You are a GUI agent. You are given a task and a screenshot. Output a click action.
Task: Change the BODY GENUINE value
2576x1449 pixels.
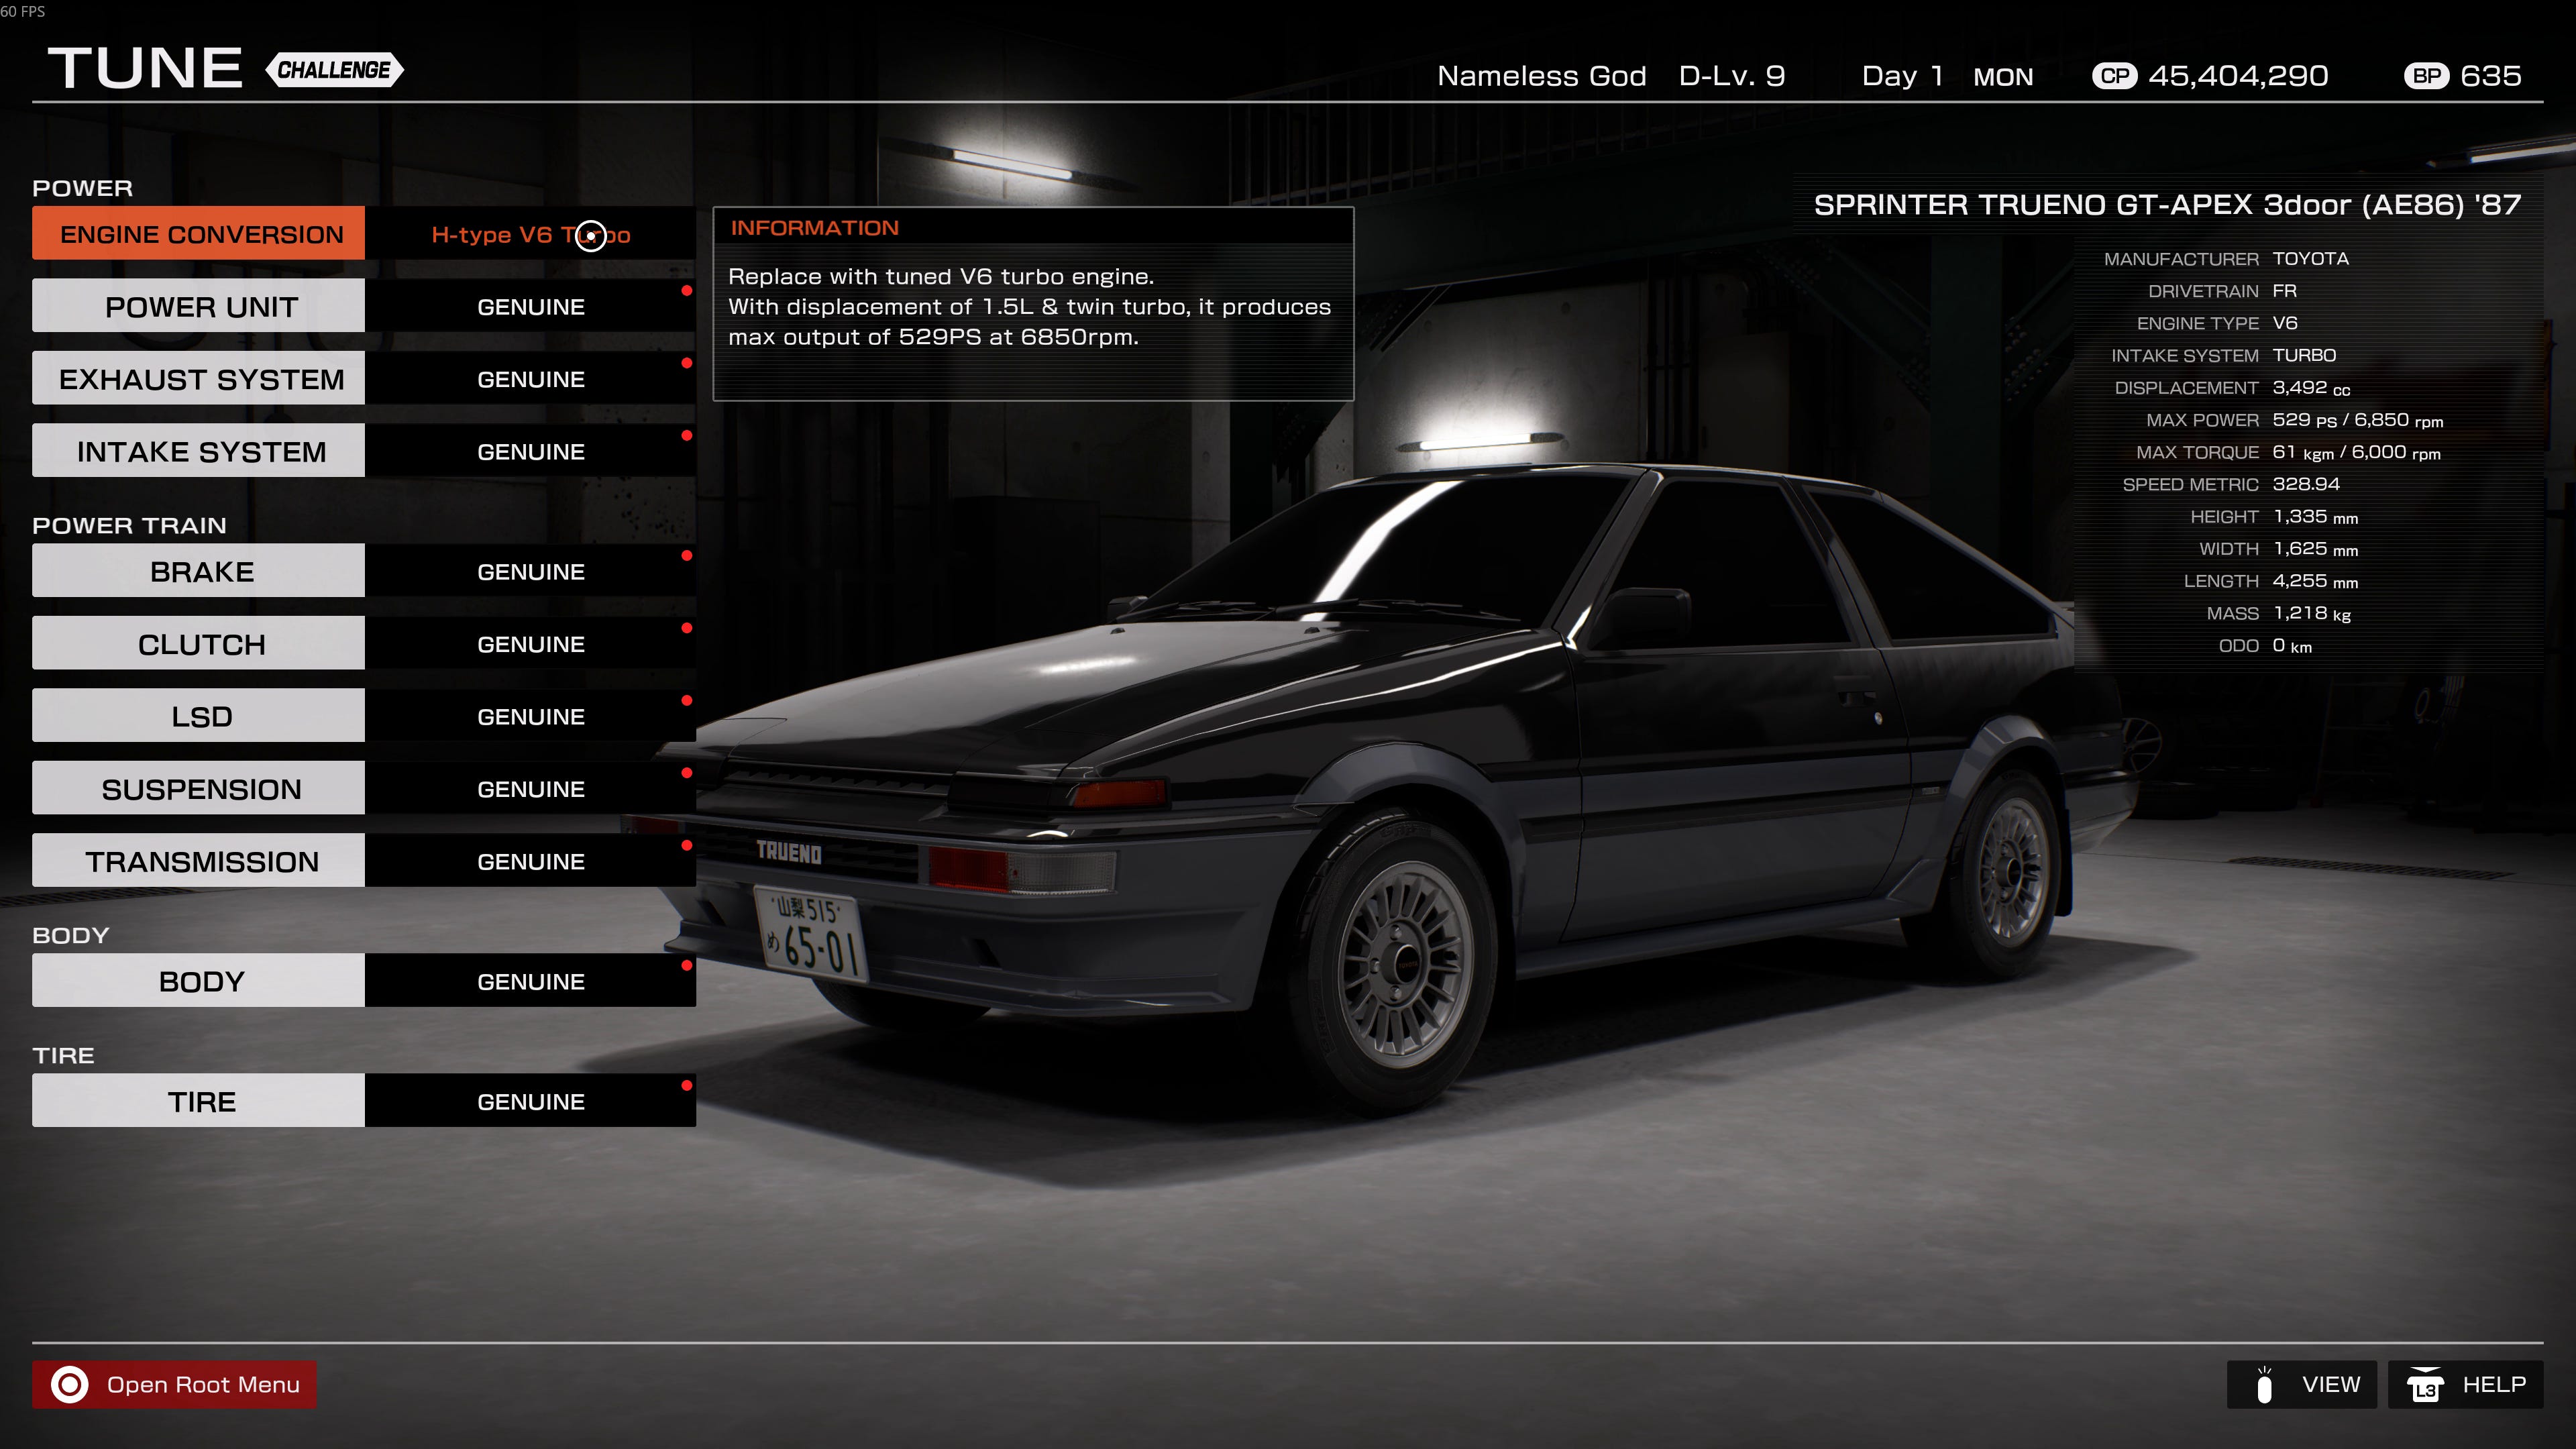(x=530, y=981)
